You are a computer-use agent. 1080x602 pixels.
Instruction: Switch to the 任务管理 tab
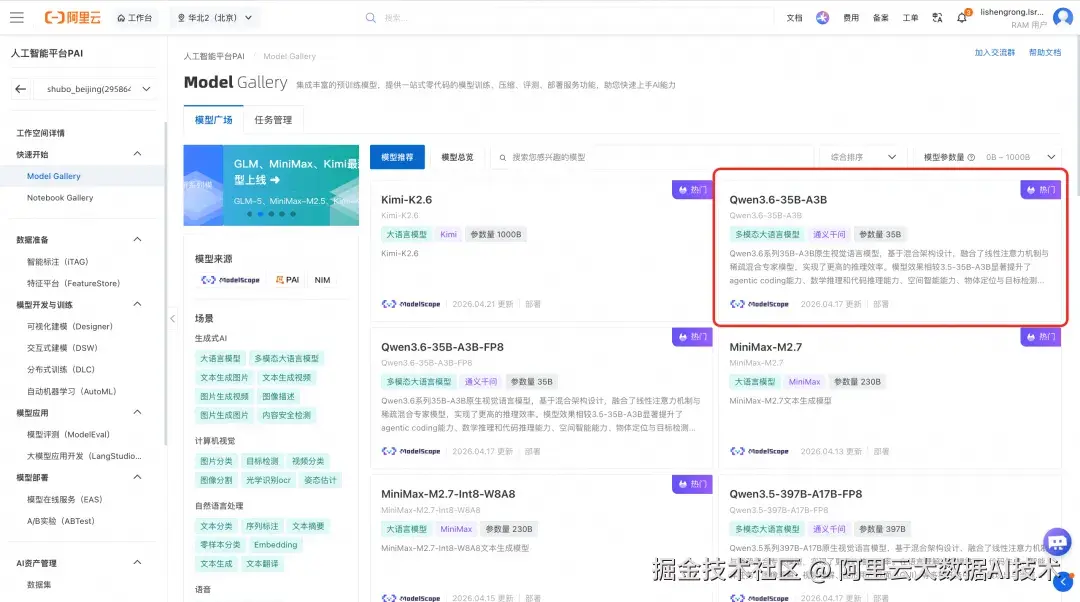(273, 120)
